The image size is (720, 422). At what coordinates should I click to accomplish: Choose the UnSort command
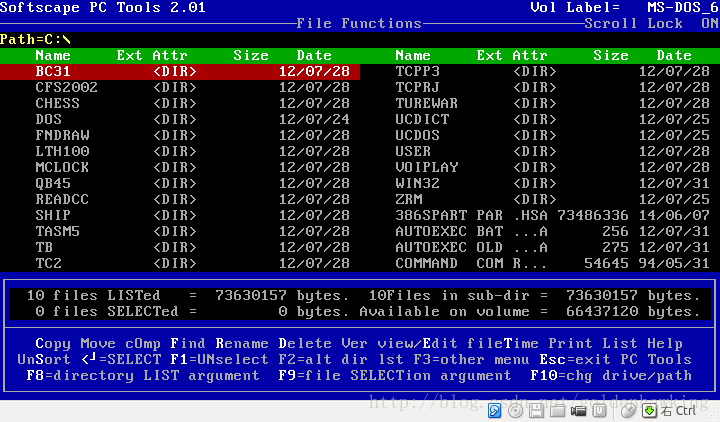(44, 360)
